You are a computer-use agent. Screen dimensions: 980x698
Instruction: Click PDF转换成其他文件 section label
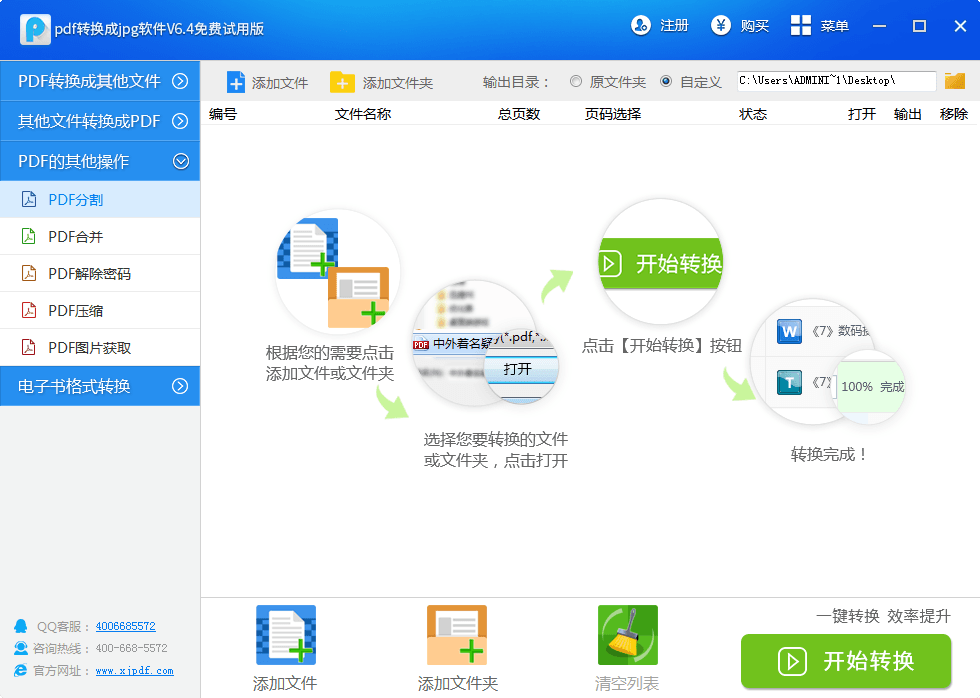coord(89,81)
